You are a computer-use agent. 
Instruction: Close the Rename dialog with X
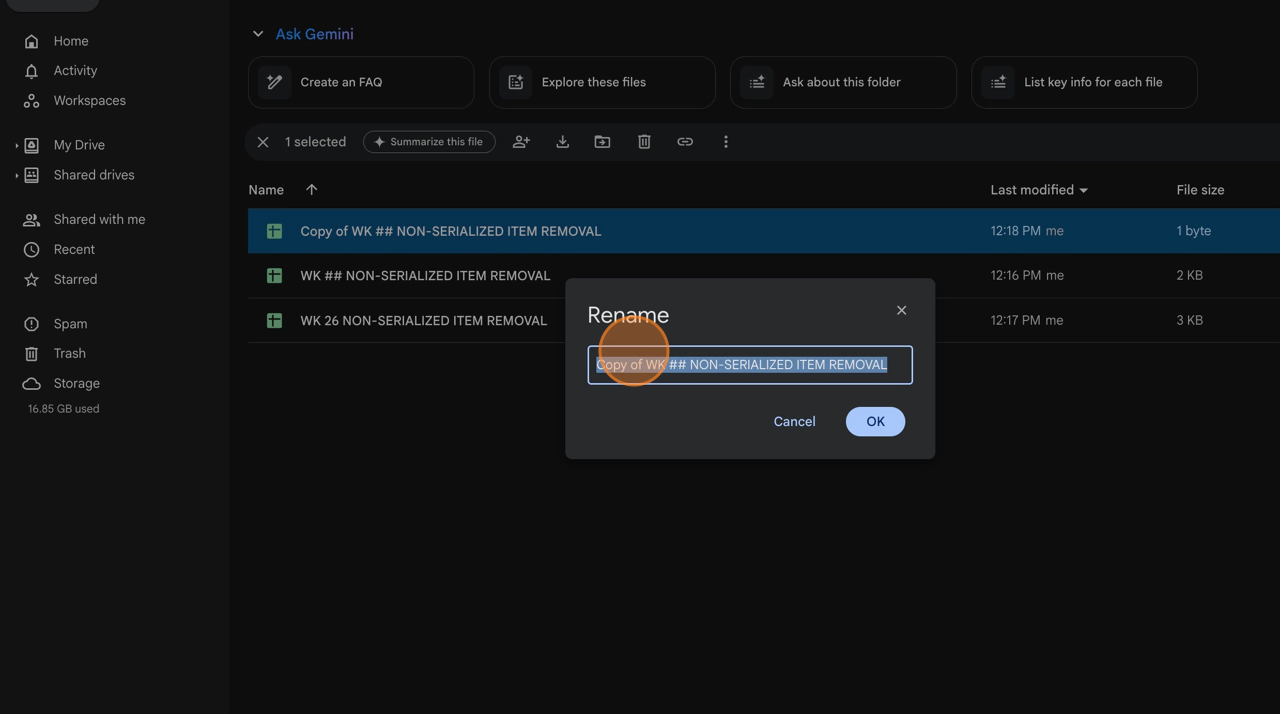[x=901, y=310]
